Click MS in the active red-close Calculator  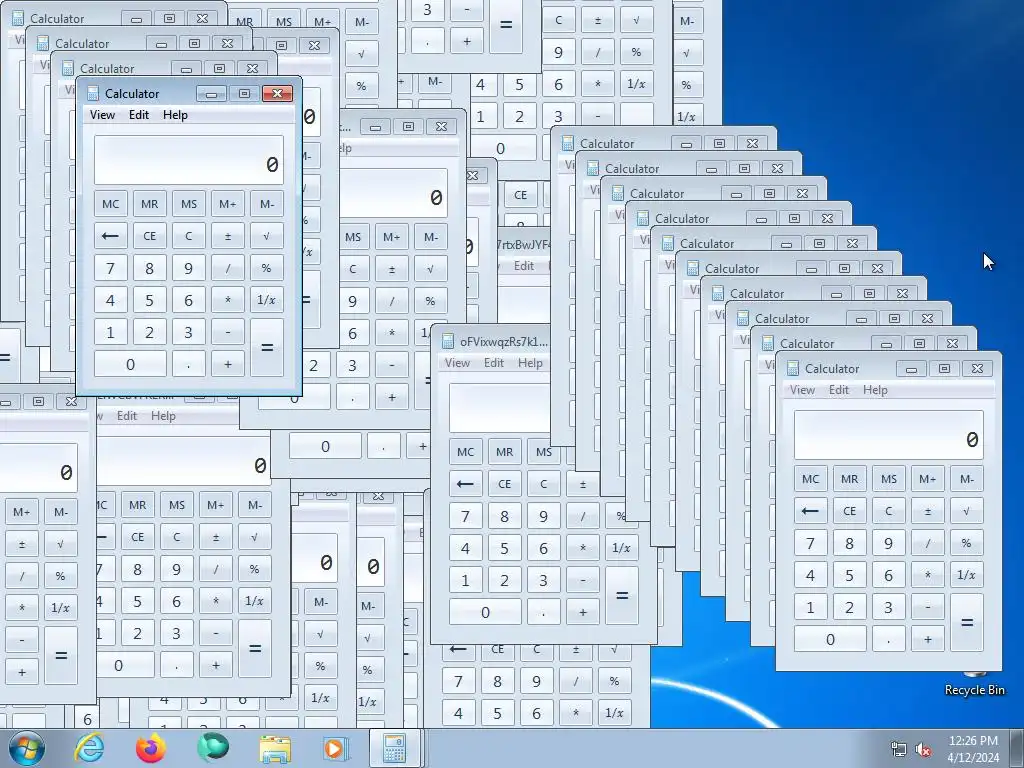tap(189, 204)
